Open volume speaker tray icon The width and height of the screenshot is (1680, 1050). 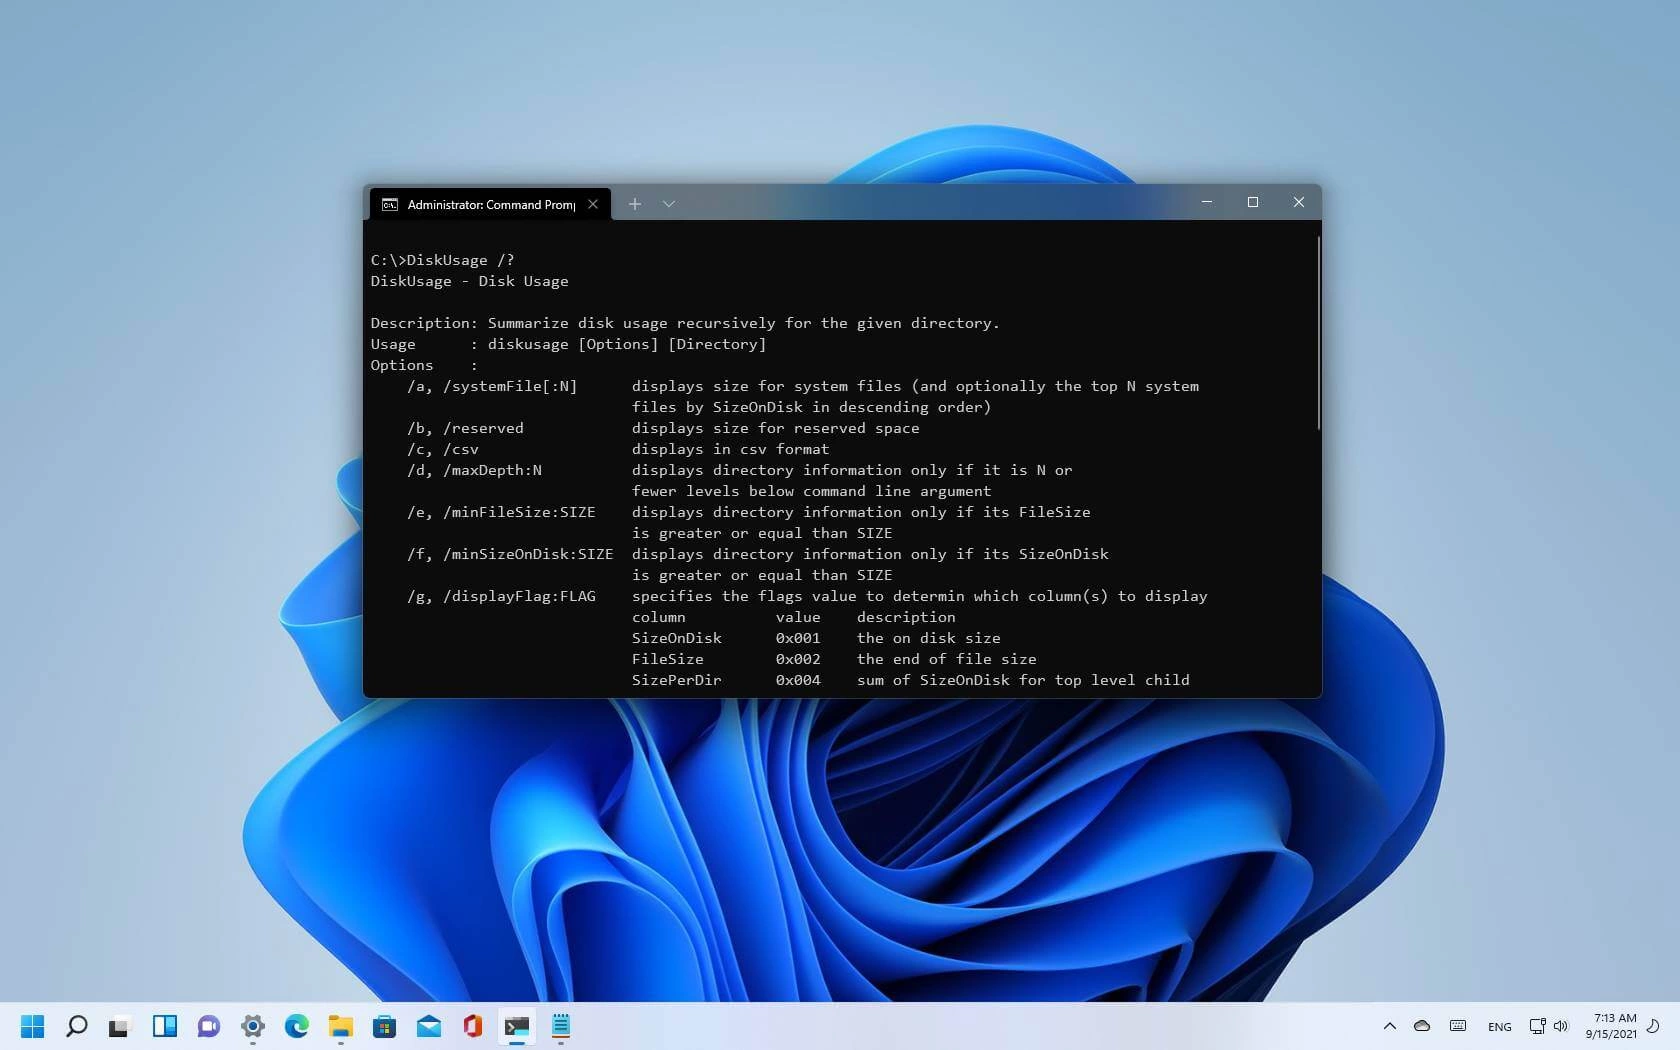[1561, 1026]
